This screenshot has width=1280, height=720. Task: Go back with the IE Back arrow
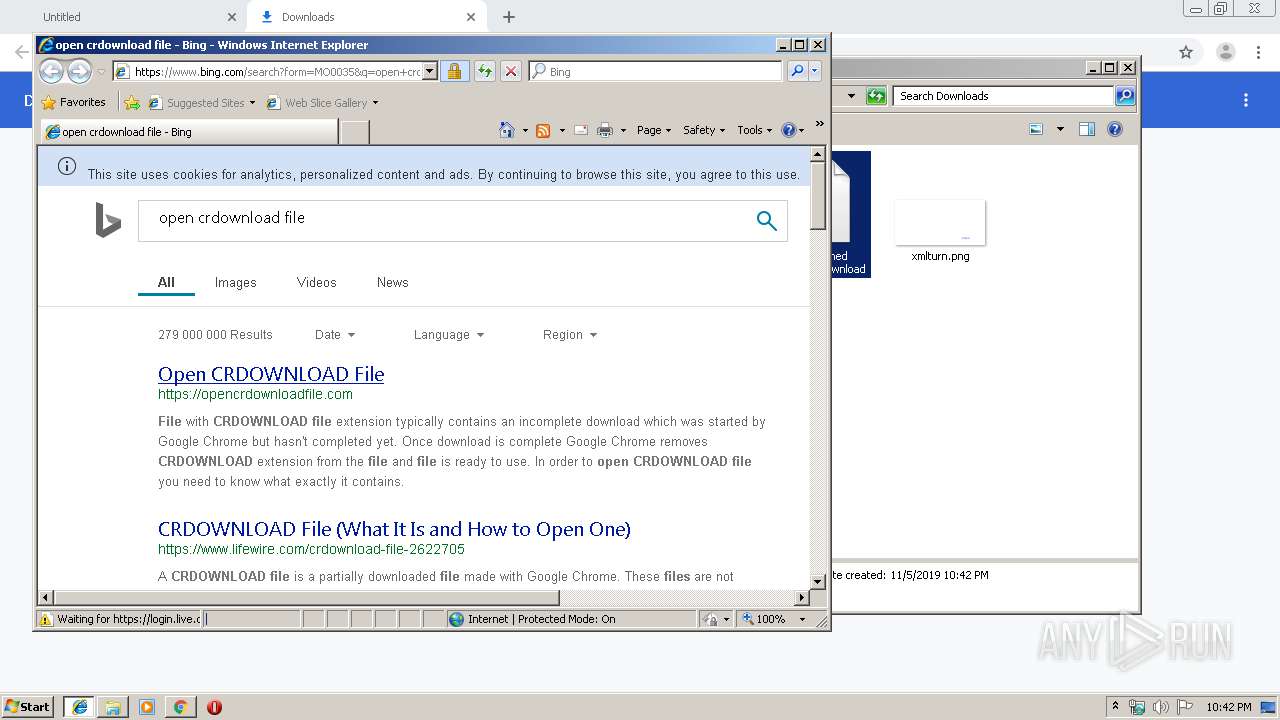[x=51, y=71]
